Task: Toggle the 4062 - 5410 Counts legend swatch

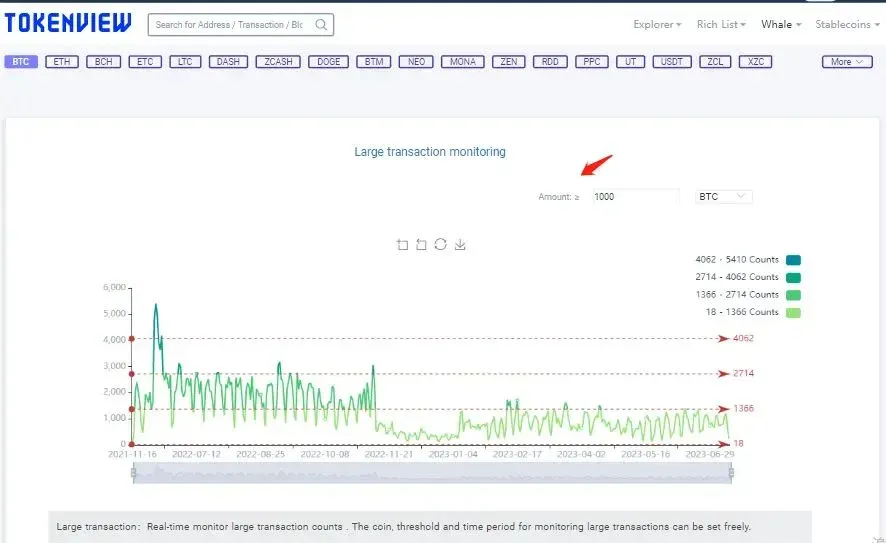Action: (793, 260)
